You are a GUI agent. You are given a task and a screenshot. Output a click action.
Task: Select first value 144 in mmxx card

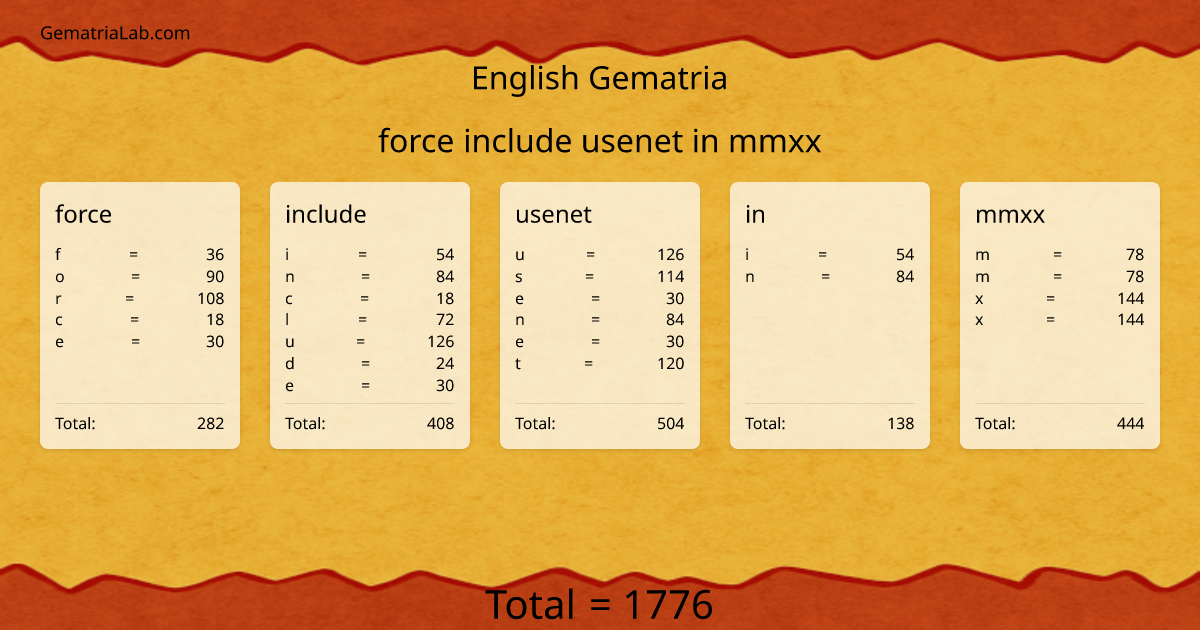tap(1131, 298)
